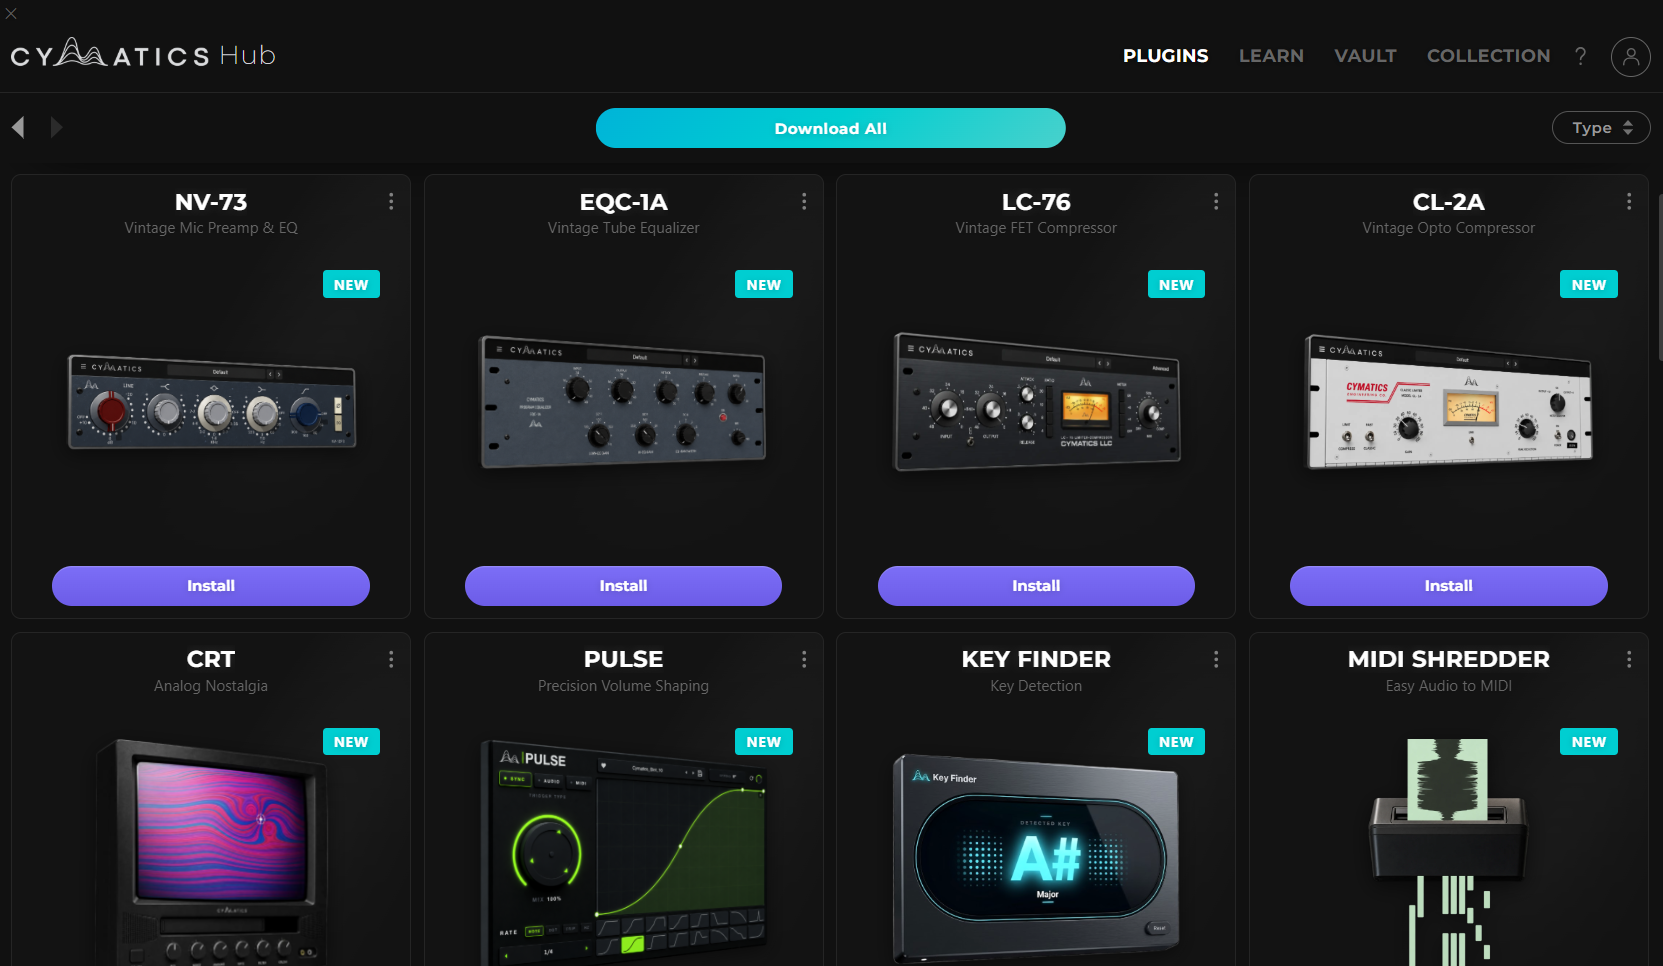
Task: Click the PULSE plugin thumbnail
Action: click(624, 852)
